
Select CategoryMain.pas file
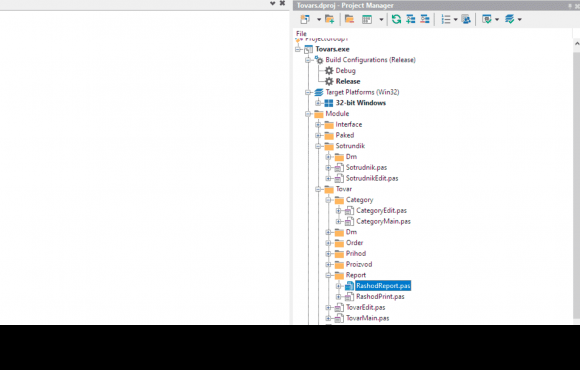[x=383, y=222]
